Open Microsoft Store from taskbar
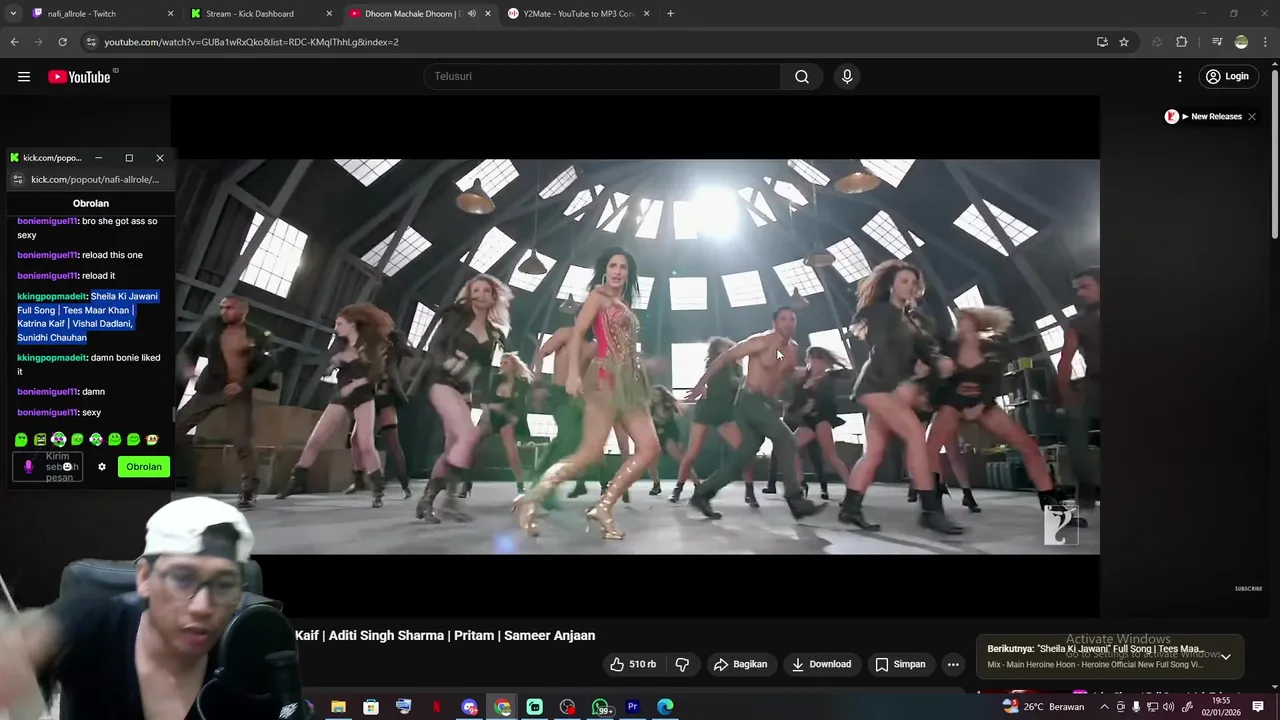 pyautogui.click(x=371, y=707)
